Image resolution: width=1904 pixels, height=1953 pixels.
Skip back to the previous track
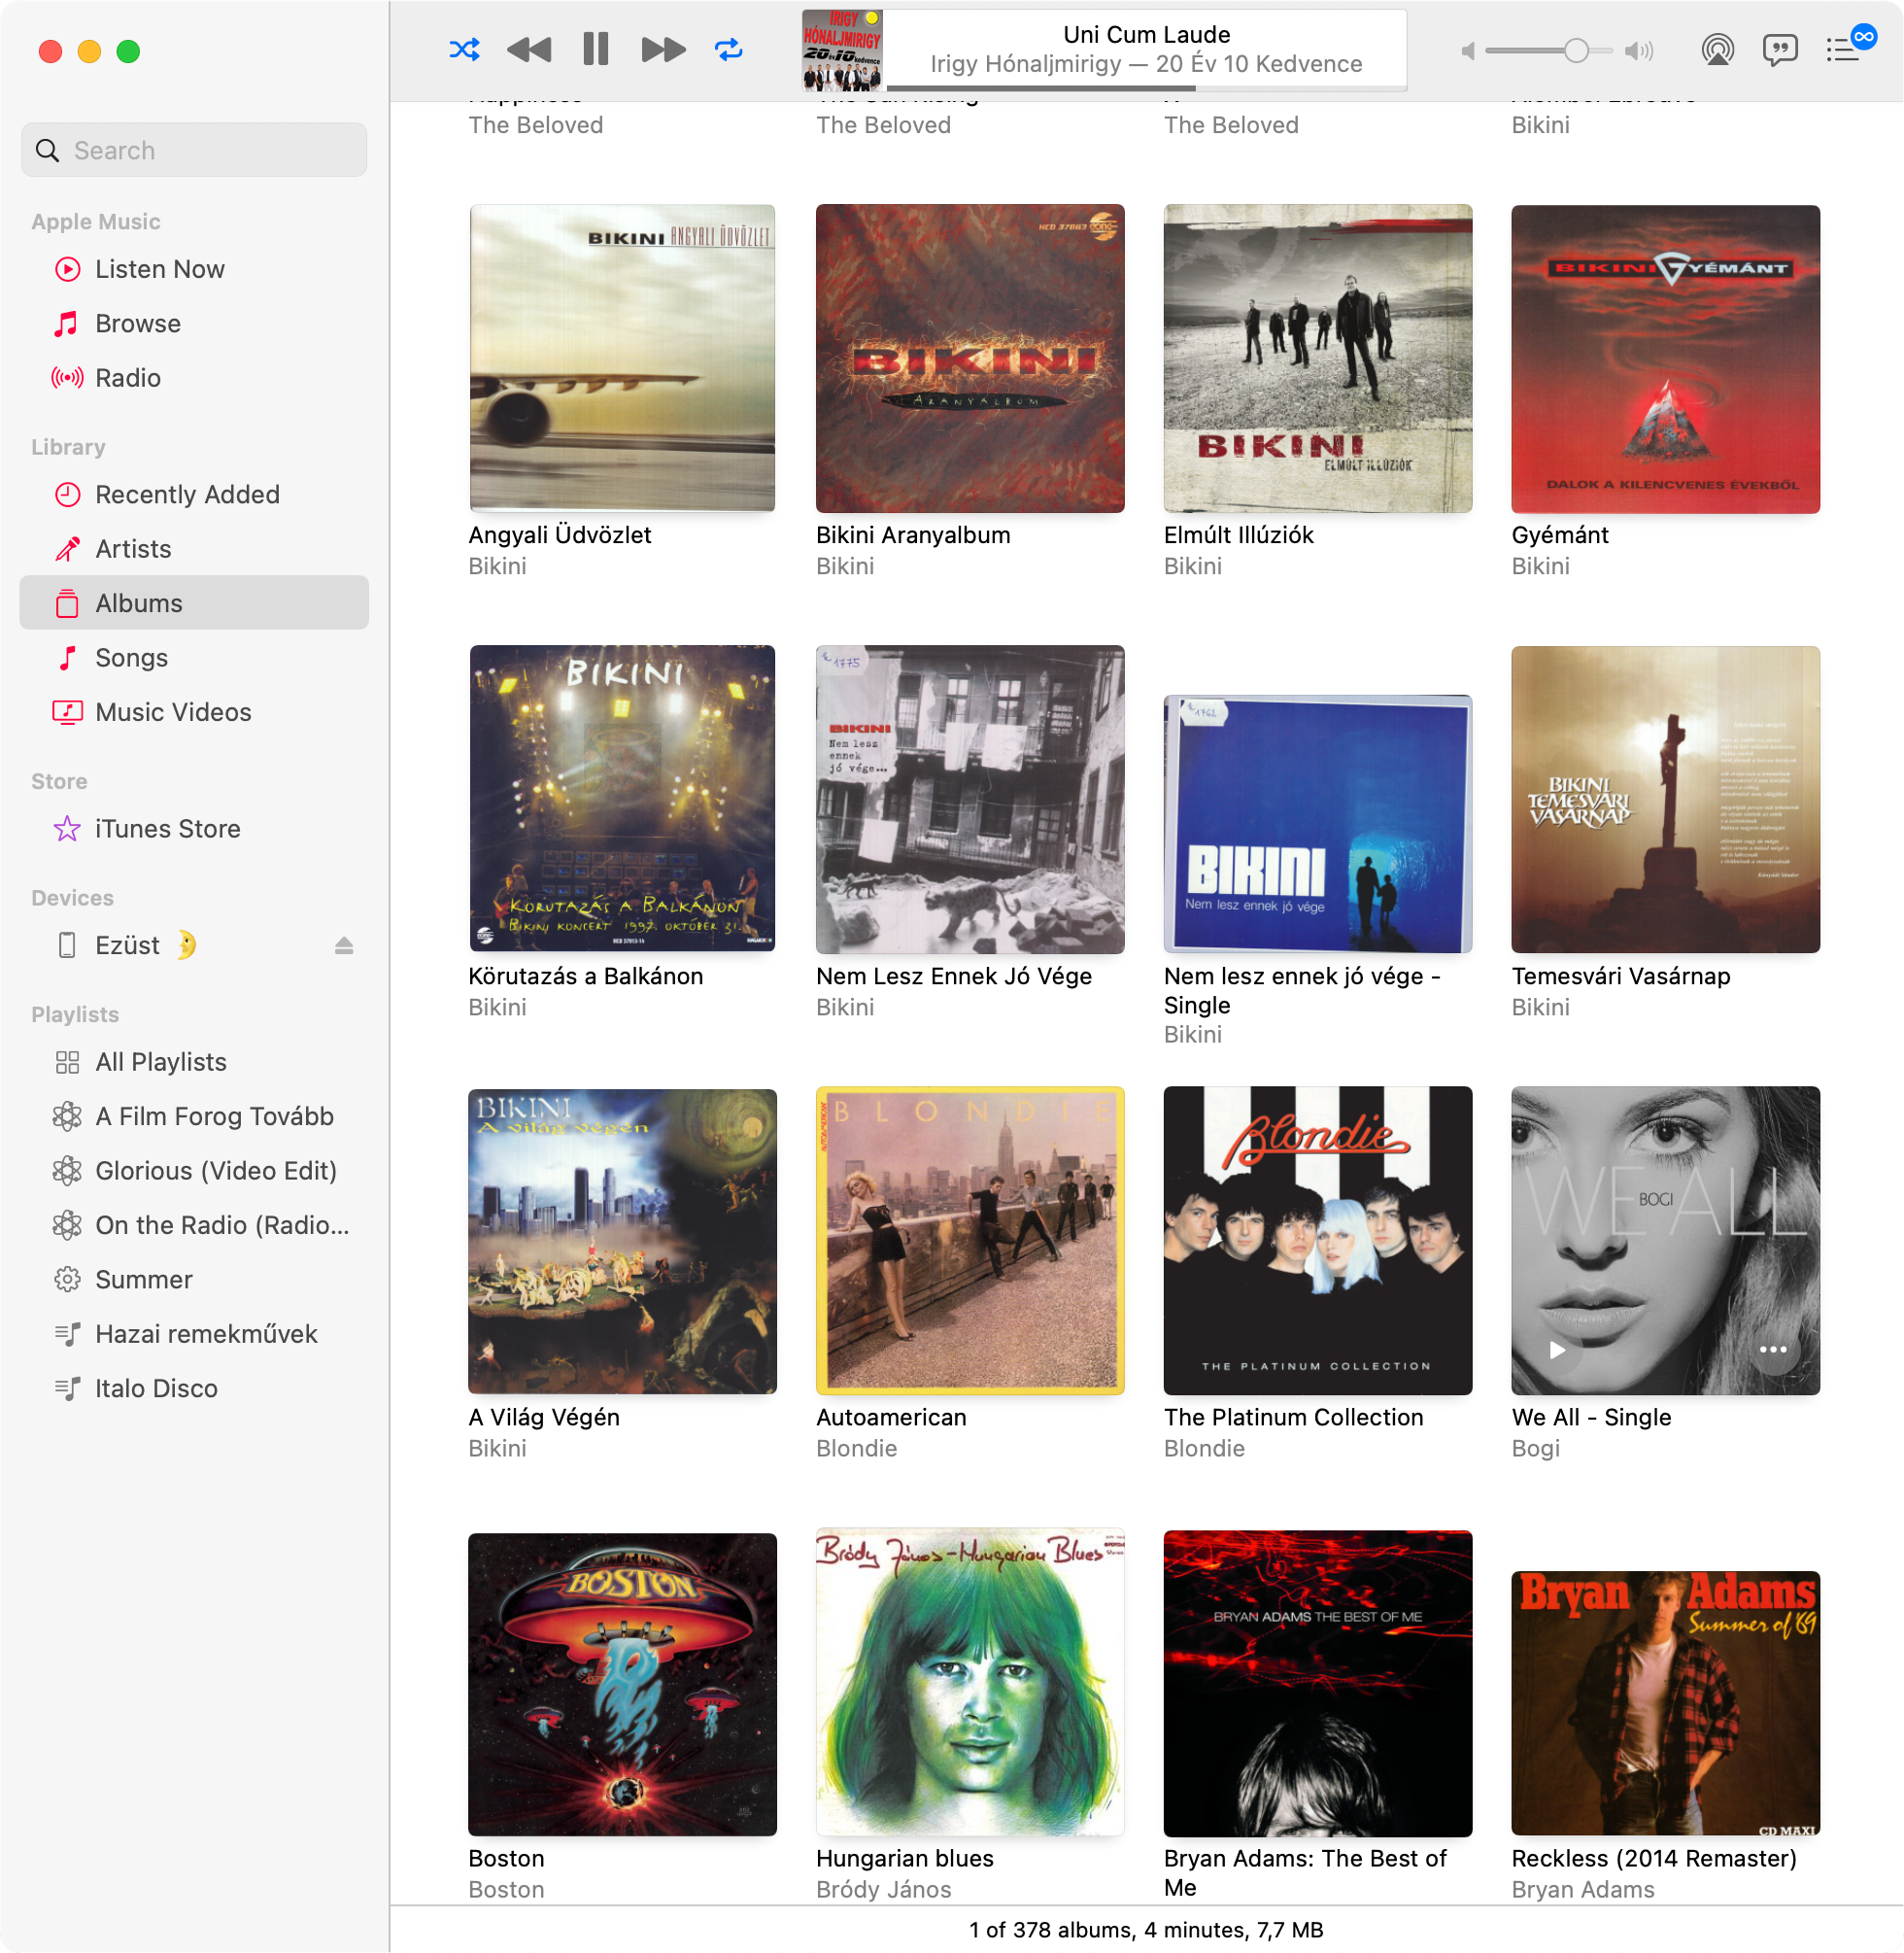[529, 49]
